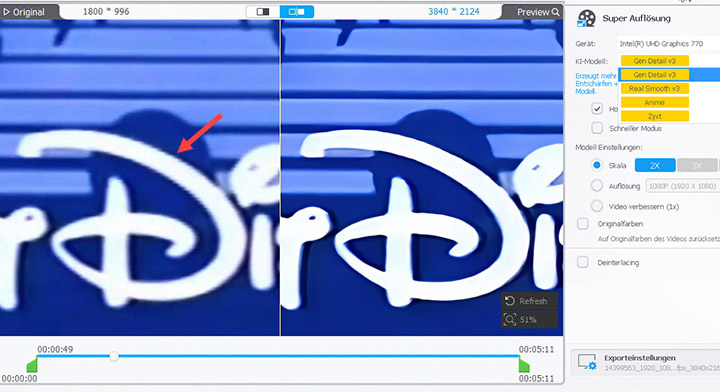Select the Auflösung radio button
Screen dimensions: 720x392
[596, 185]
